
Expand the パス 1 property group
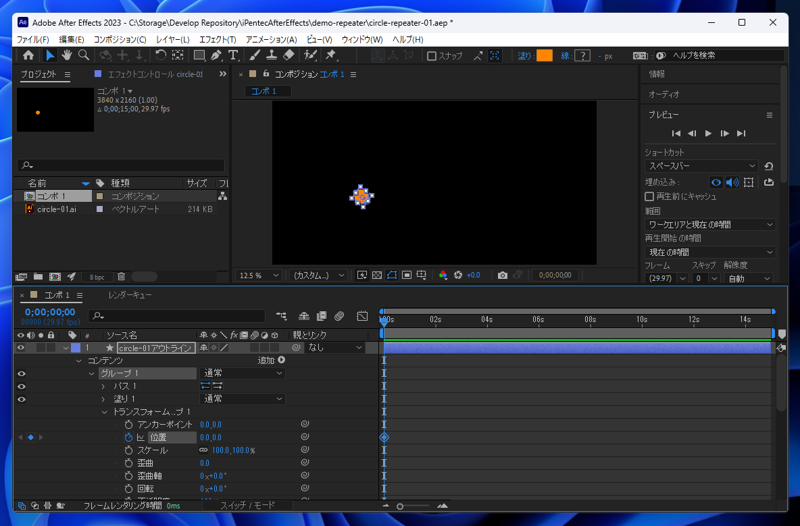click(x=103, y=386)
